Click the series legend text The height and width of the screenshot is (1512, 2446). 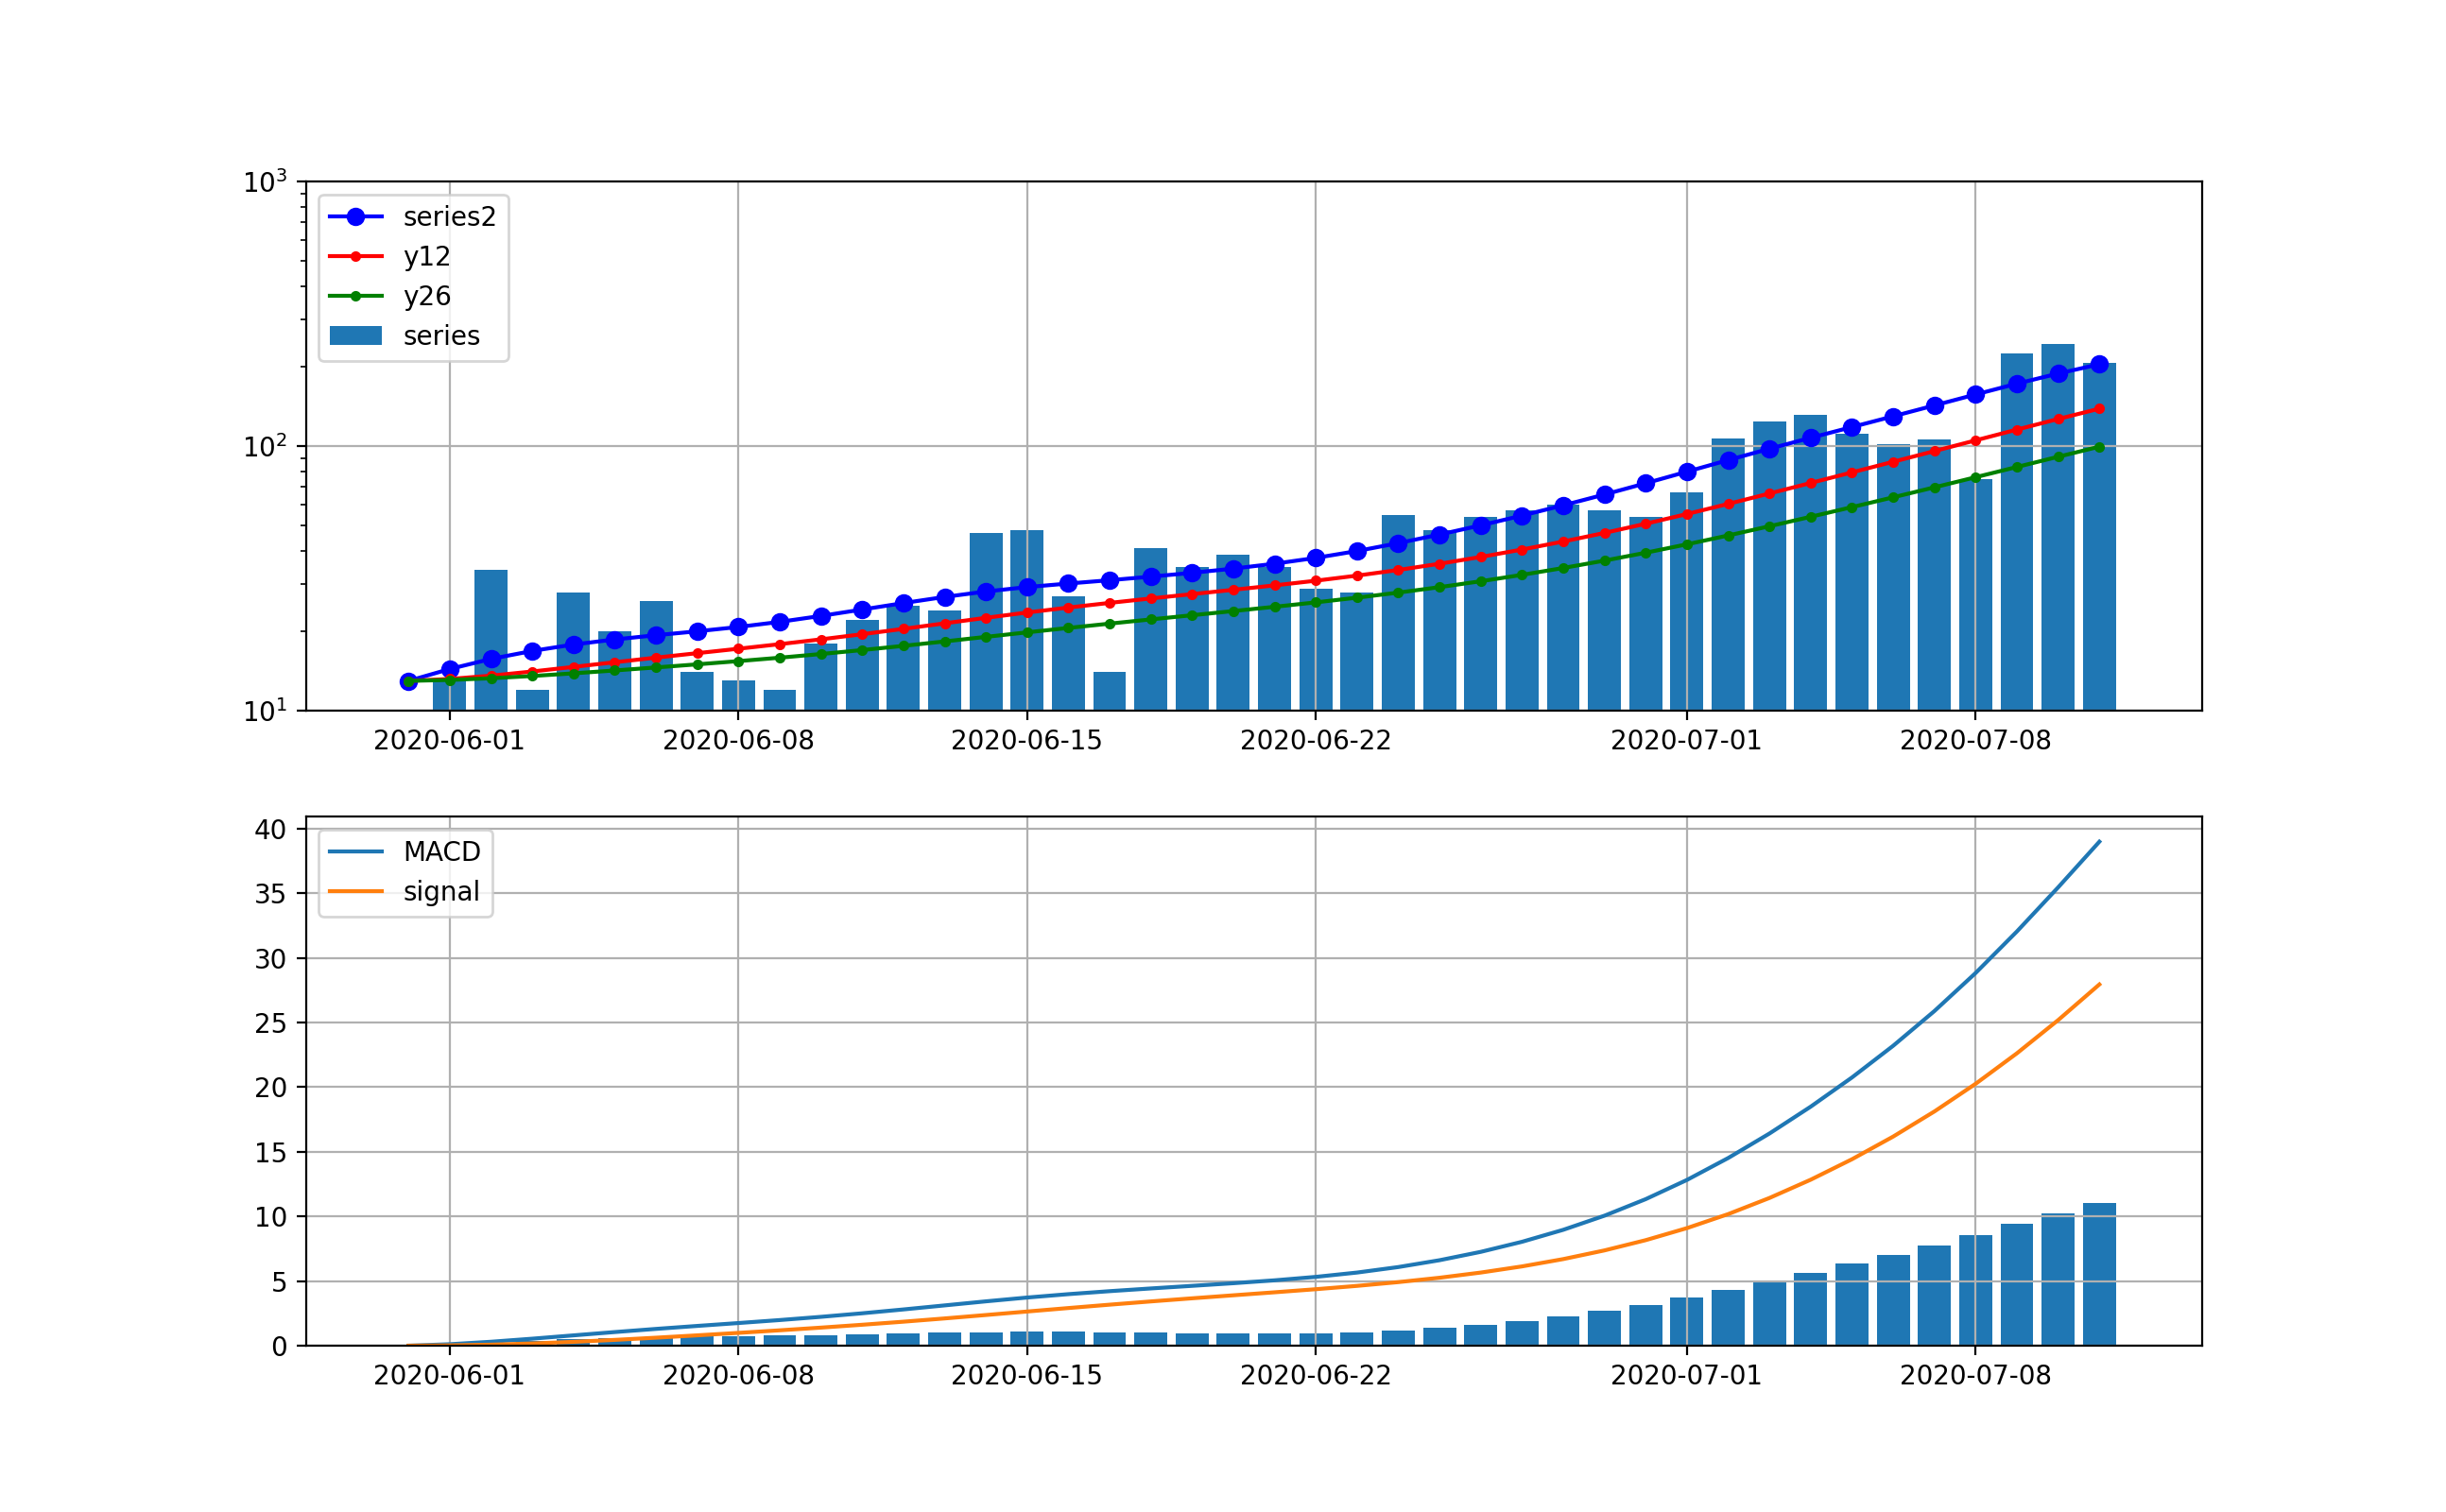(441, 337)
